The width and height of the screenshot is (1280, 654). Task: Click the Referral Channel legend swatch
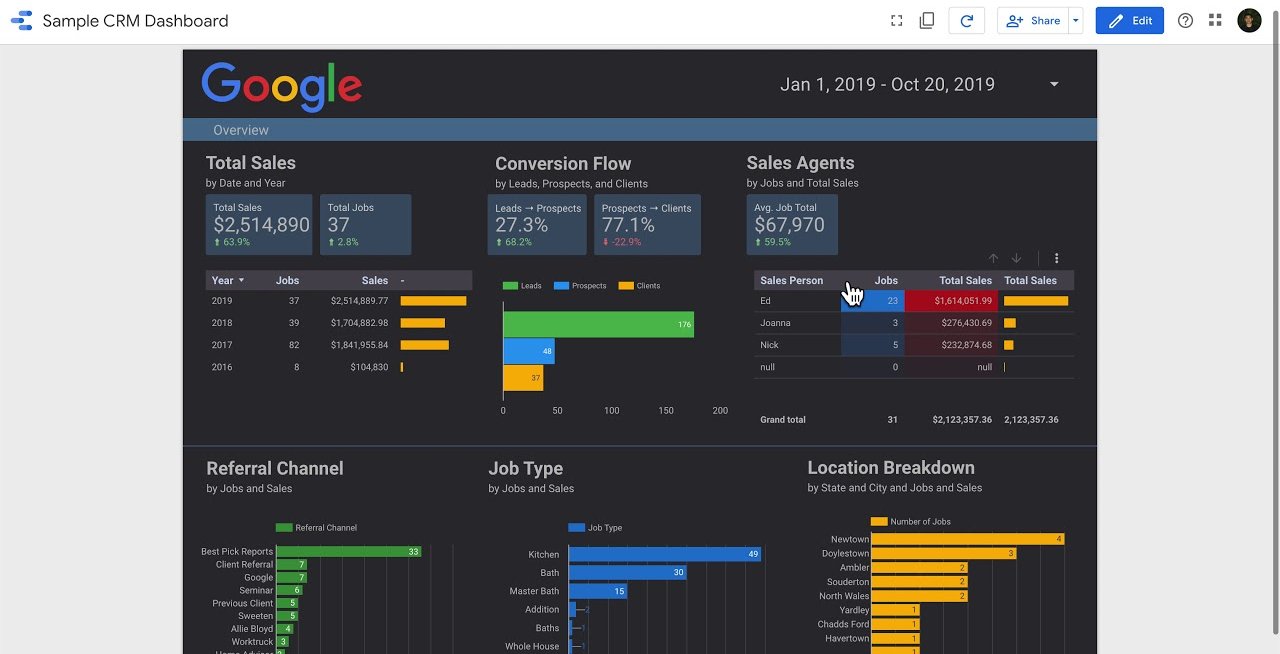coord(284,528)
